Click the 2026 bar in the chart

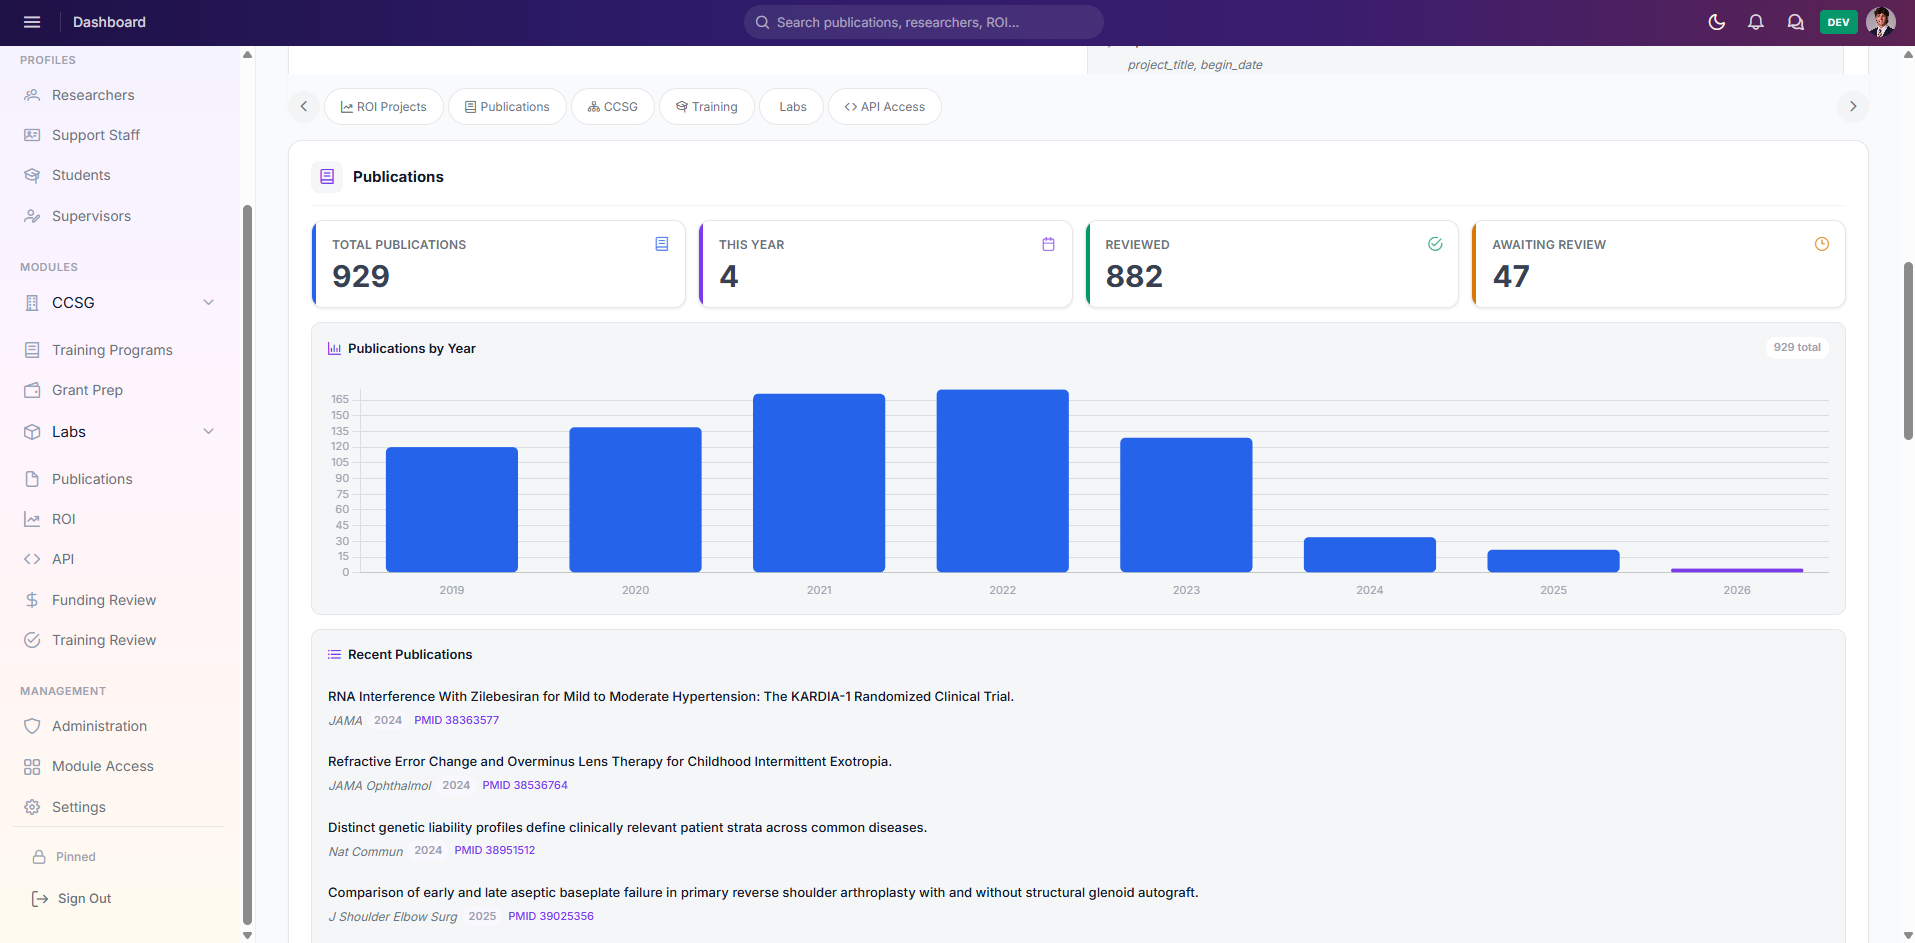click(x=1737, y=570)
